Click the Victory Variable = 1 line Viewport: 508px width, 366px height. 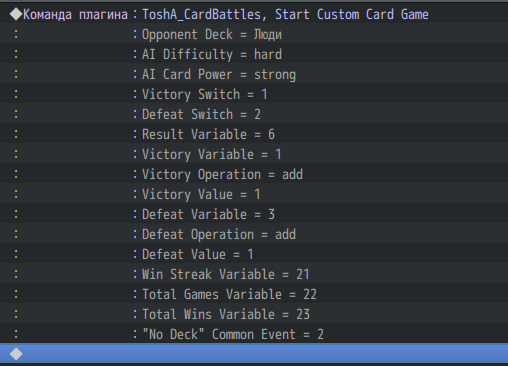[254, 154]
